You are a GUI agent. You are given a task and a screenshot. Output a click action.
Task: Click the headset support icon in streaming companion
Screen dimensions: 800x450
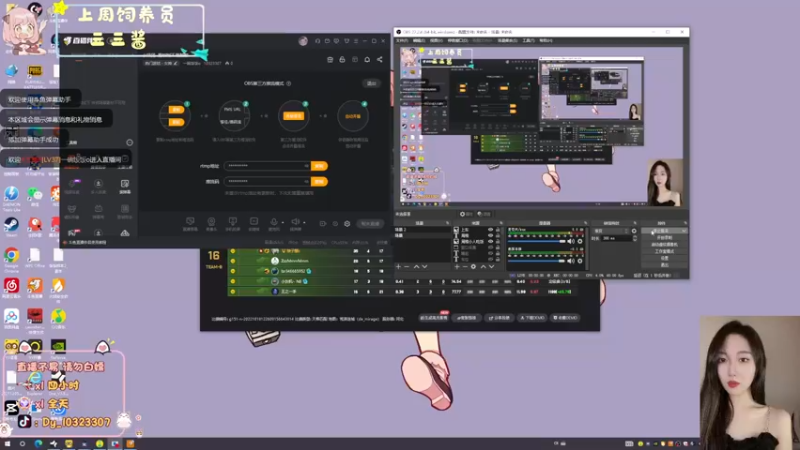(317, 41)
